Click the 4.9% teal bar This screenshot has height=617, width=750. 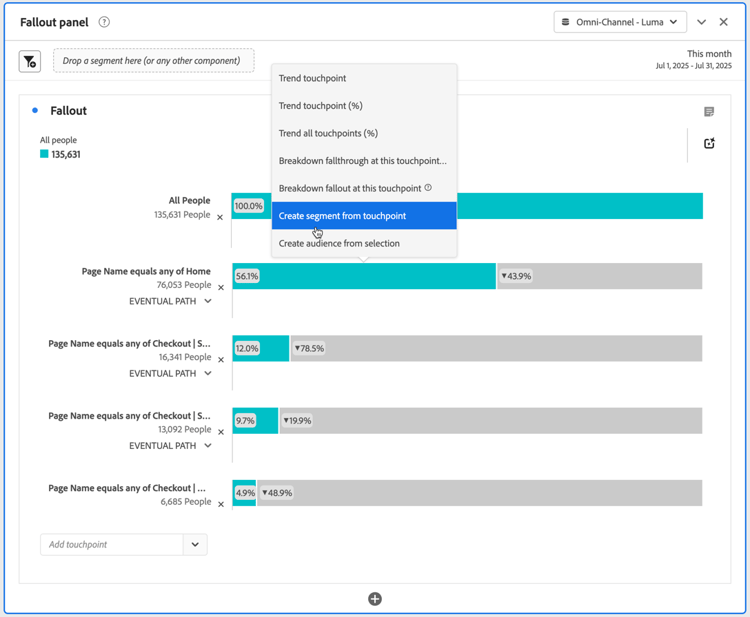pos(244,493)
